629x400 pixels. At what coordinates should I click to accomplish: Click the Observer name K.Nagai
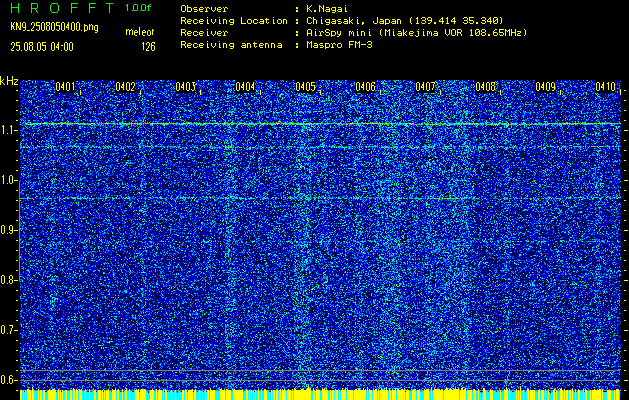[x=328, y=9]
